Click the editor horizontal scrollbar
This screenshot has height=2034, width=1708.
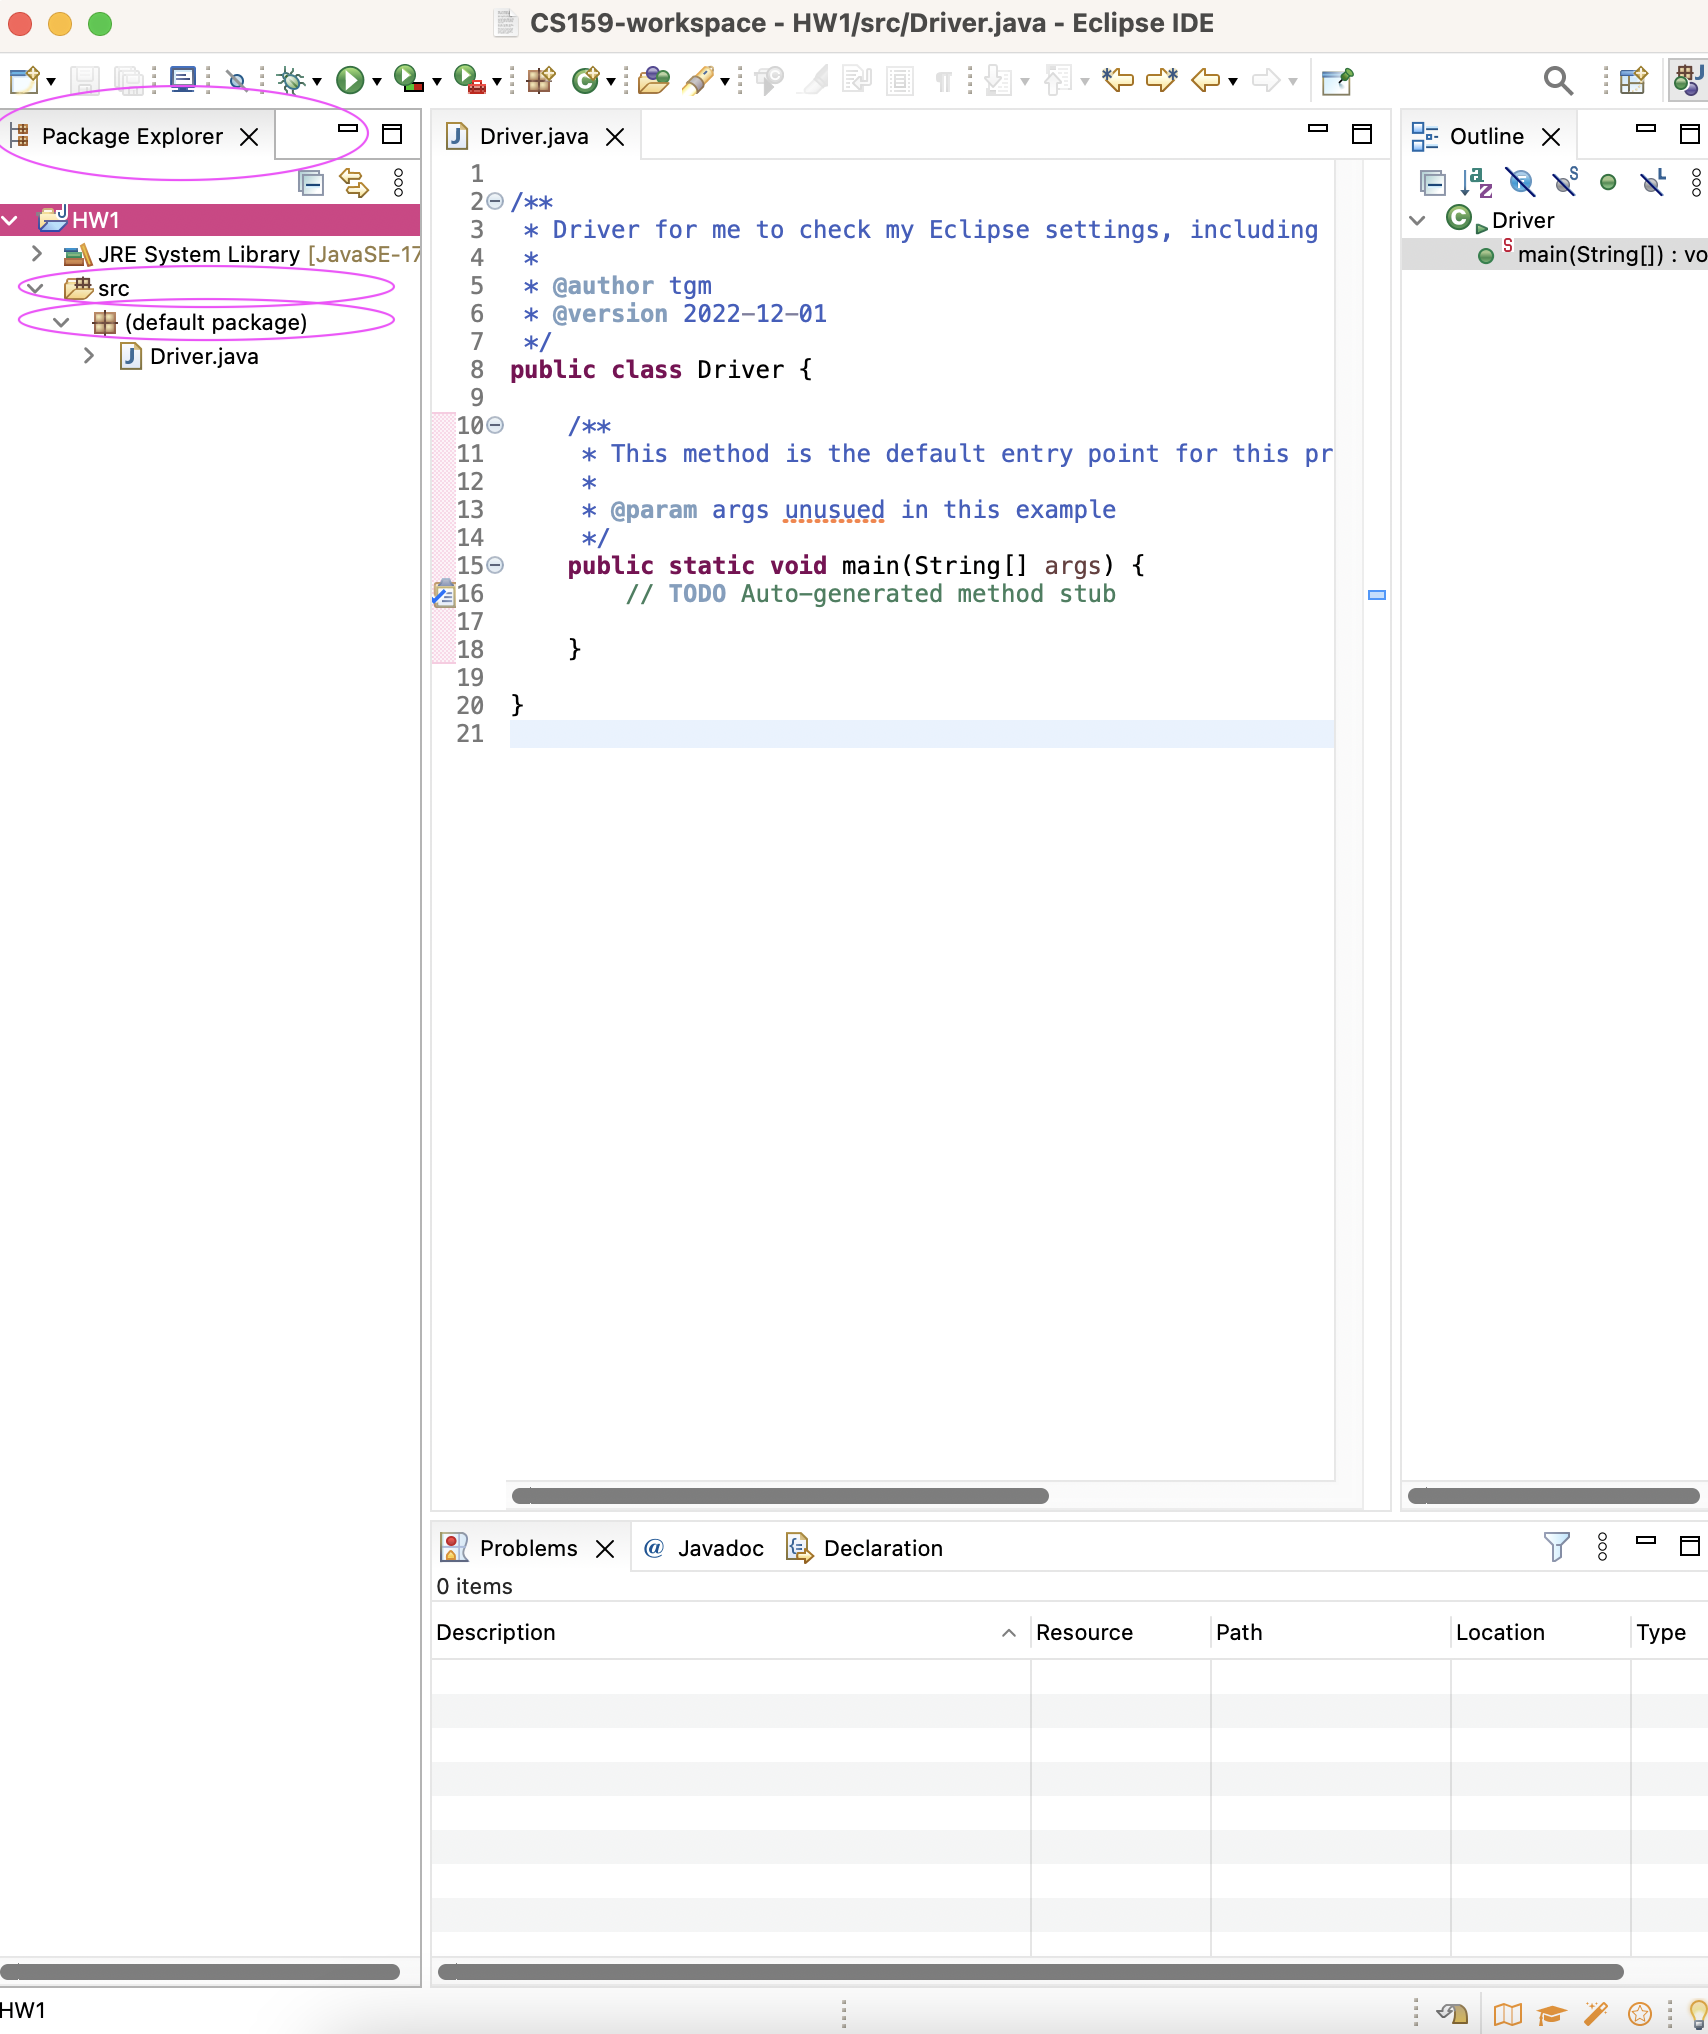tap(780, 1496)
